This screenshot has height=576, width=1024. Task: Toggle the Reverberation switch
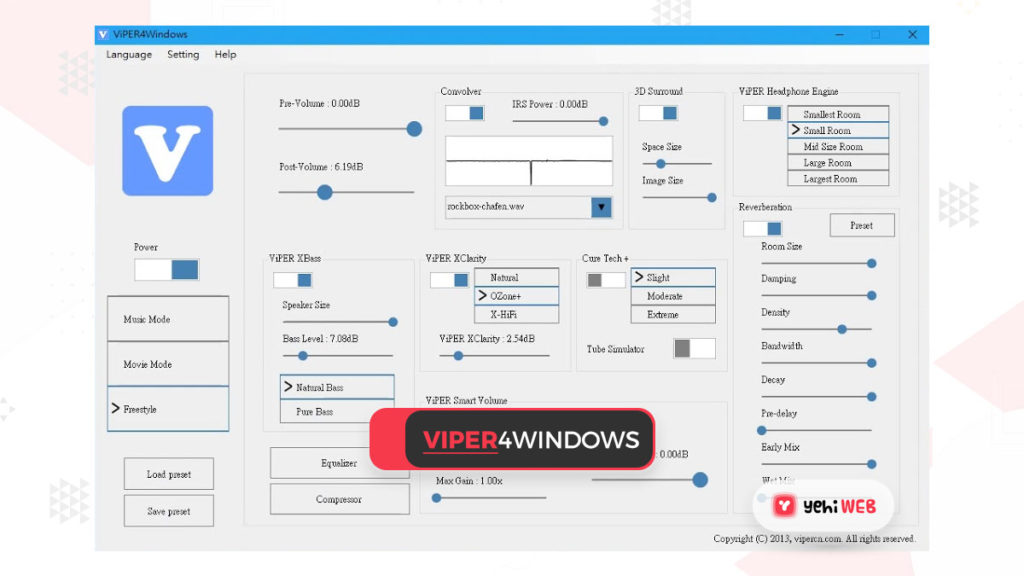click(x=762, y=228)
